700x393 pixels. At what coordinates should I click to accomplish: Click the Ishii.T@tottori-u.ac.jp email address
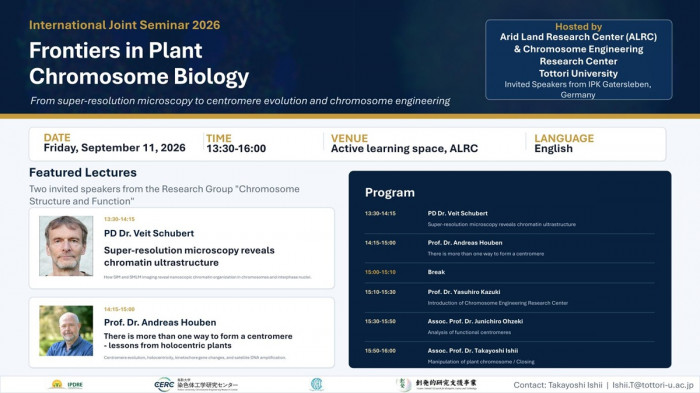[653, 385]
